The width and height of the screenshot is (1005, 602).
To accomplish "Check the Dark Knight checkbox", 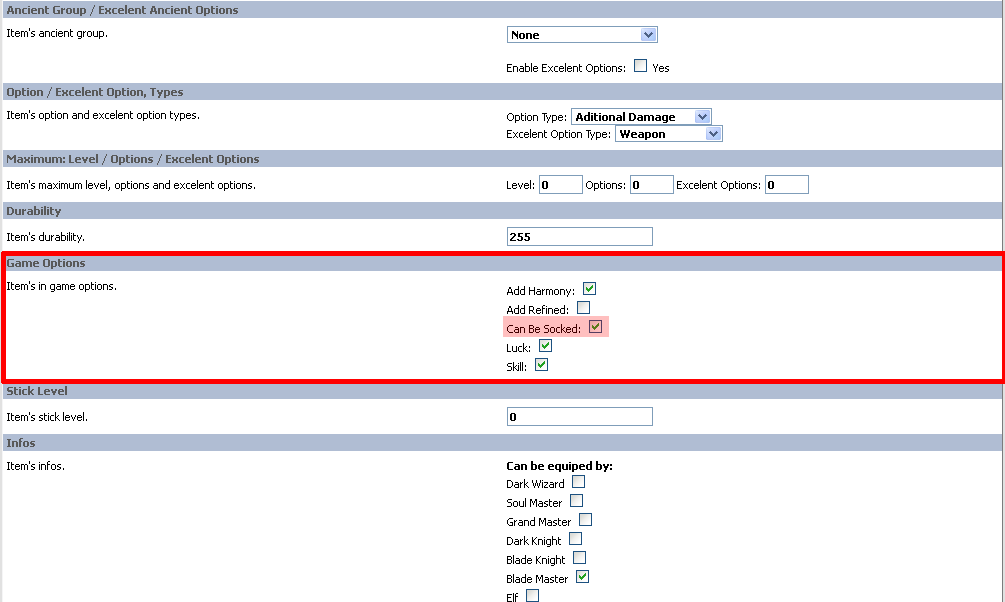I will [x=575, y=539].
